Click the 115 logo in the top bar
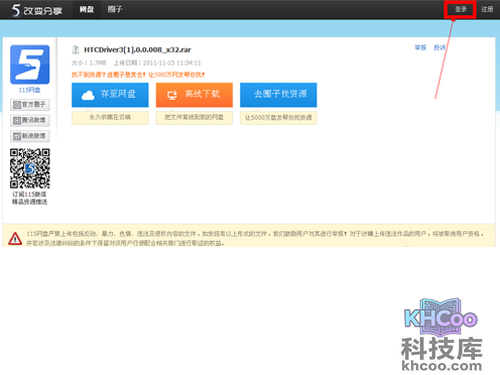The image size is (500, 375). pyautogui.click(x=36, y=10)
